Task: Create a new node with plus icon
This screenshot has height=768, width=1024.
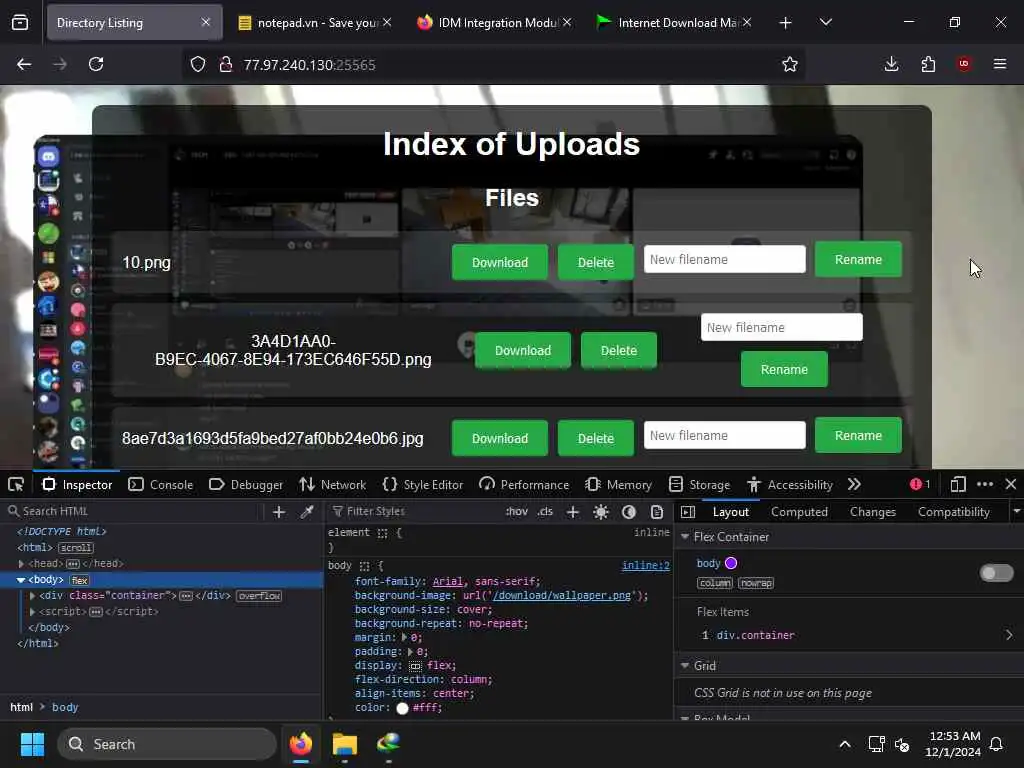Action: click(x=279, y=512)
